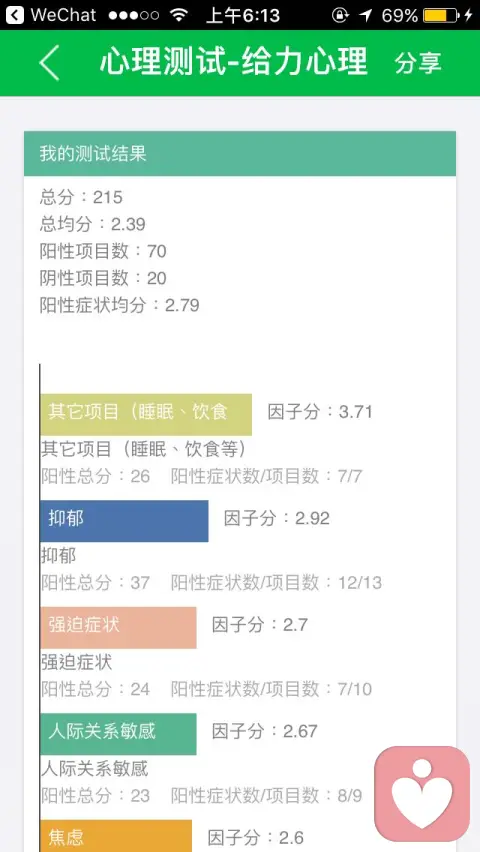Open the pink heart floating icon
This screenshot has height=852, width=480.
pos(422,794)
